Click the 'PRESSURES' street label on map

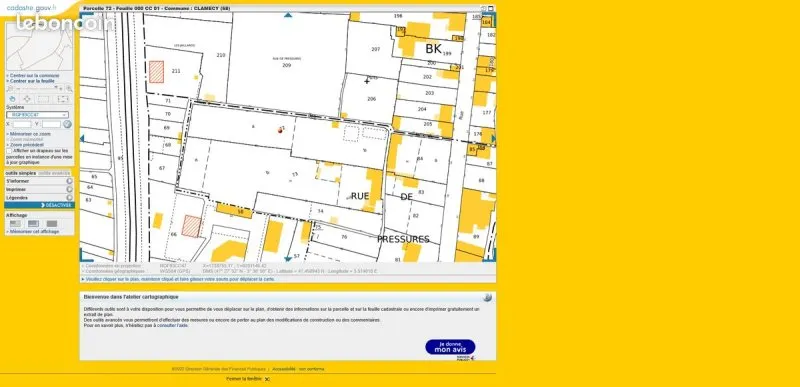(403, 239)
